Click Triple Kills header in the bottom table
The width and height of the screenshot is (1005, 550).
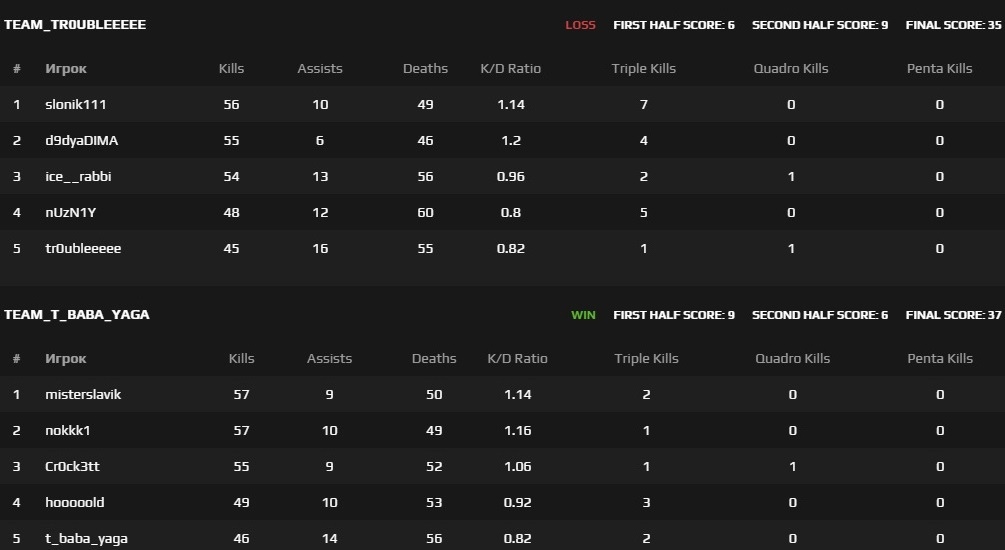point(646,359)
